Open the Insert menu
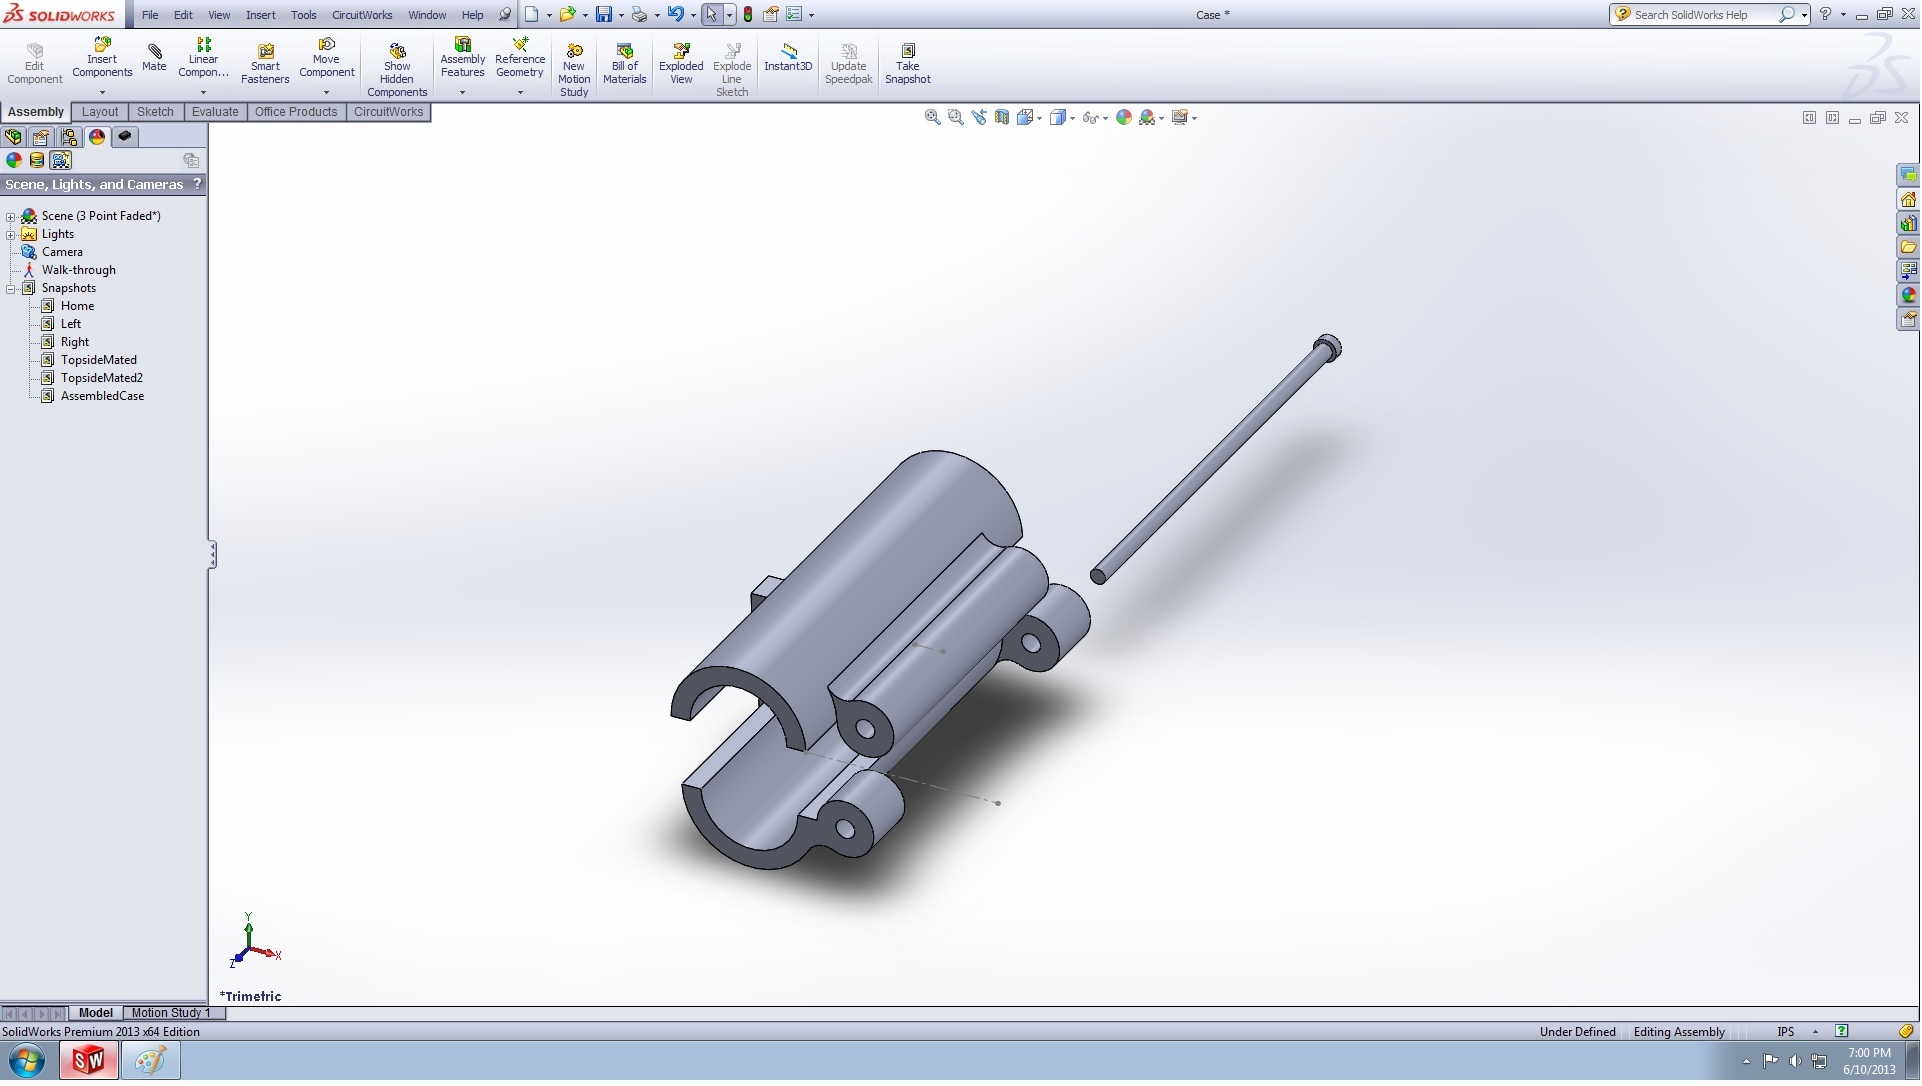Viewport: 1922px width, 1086px height. (x=261, y=15)
